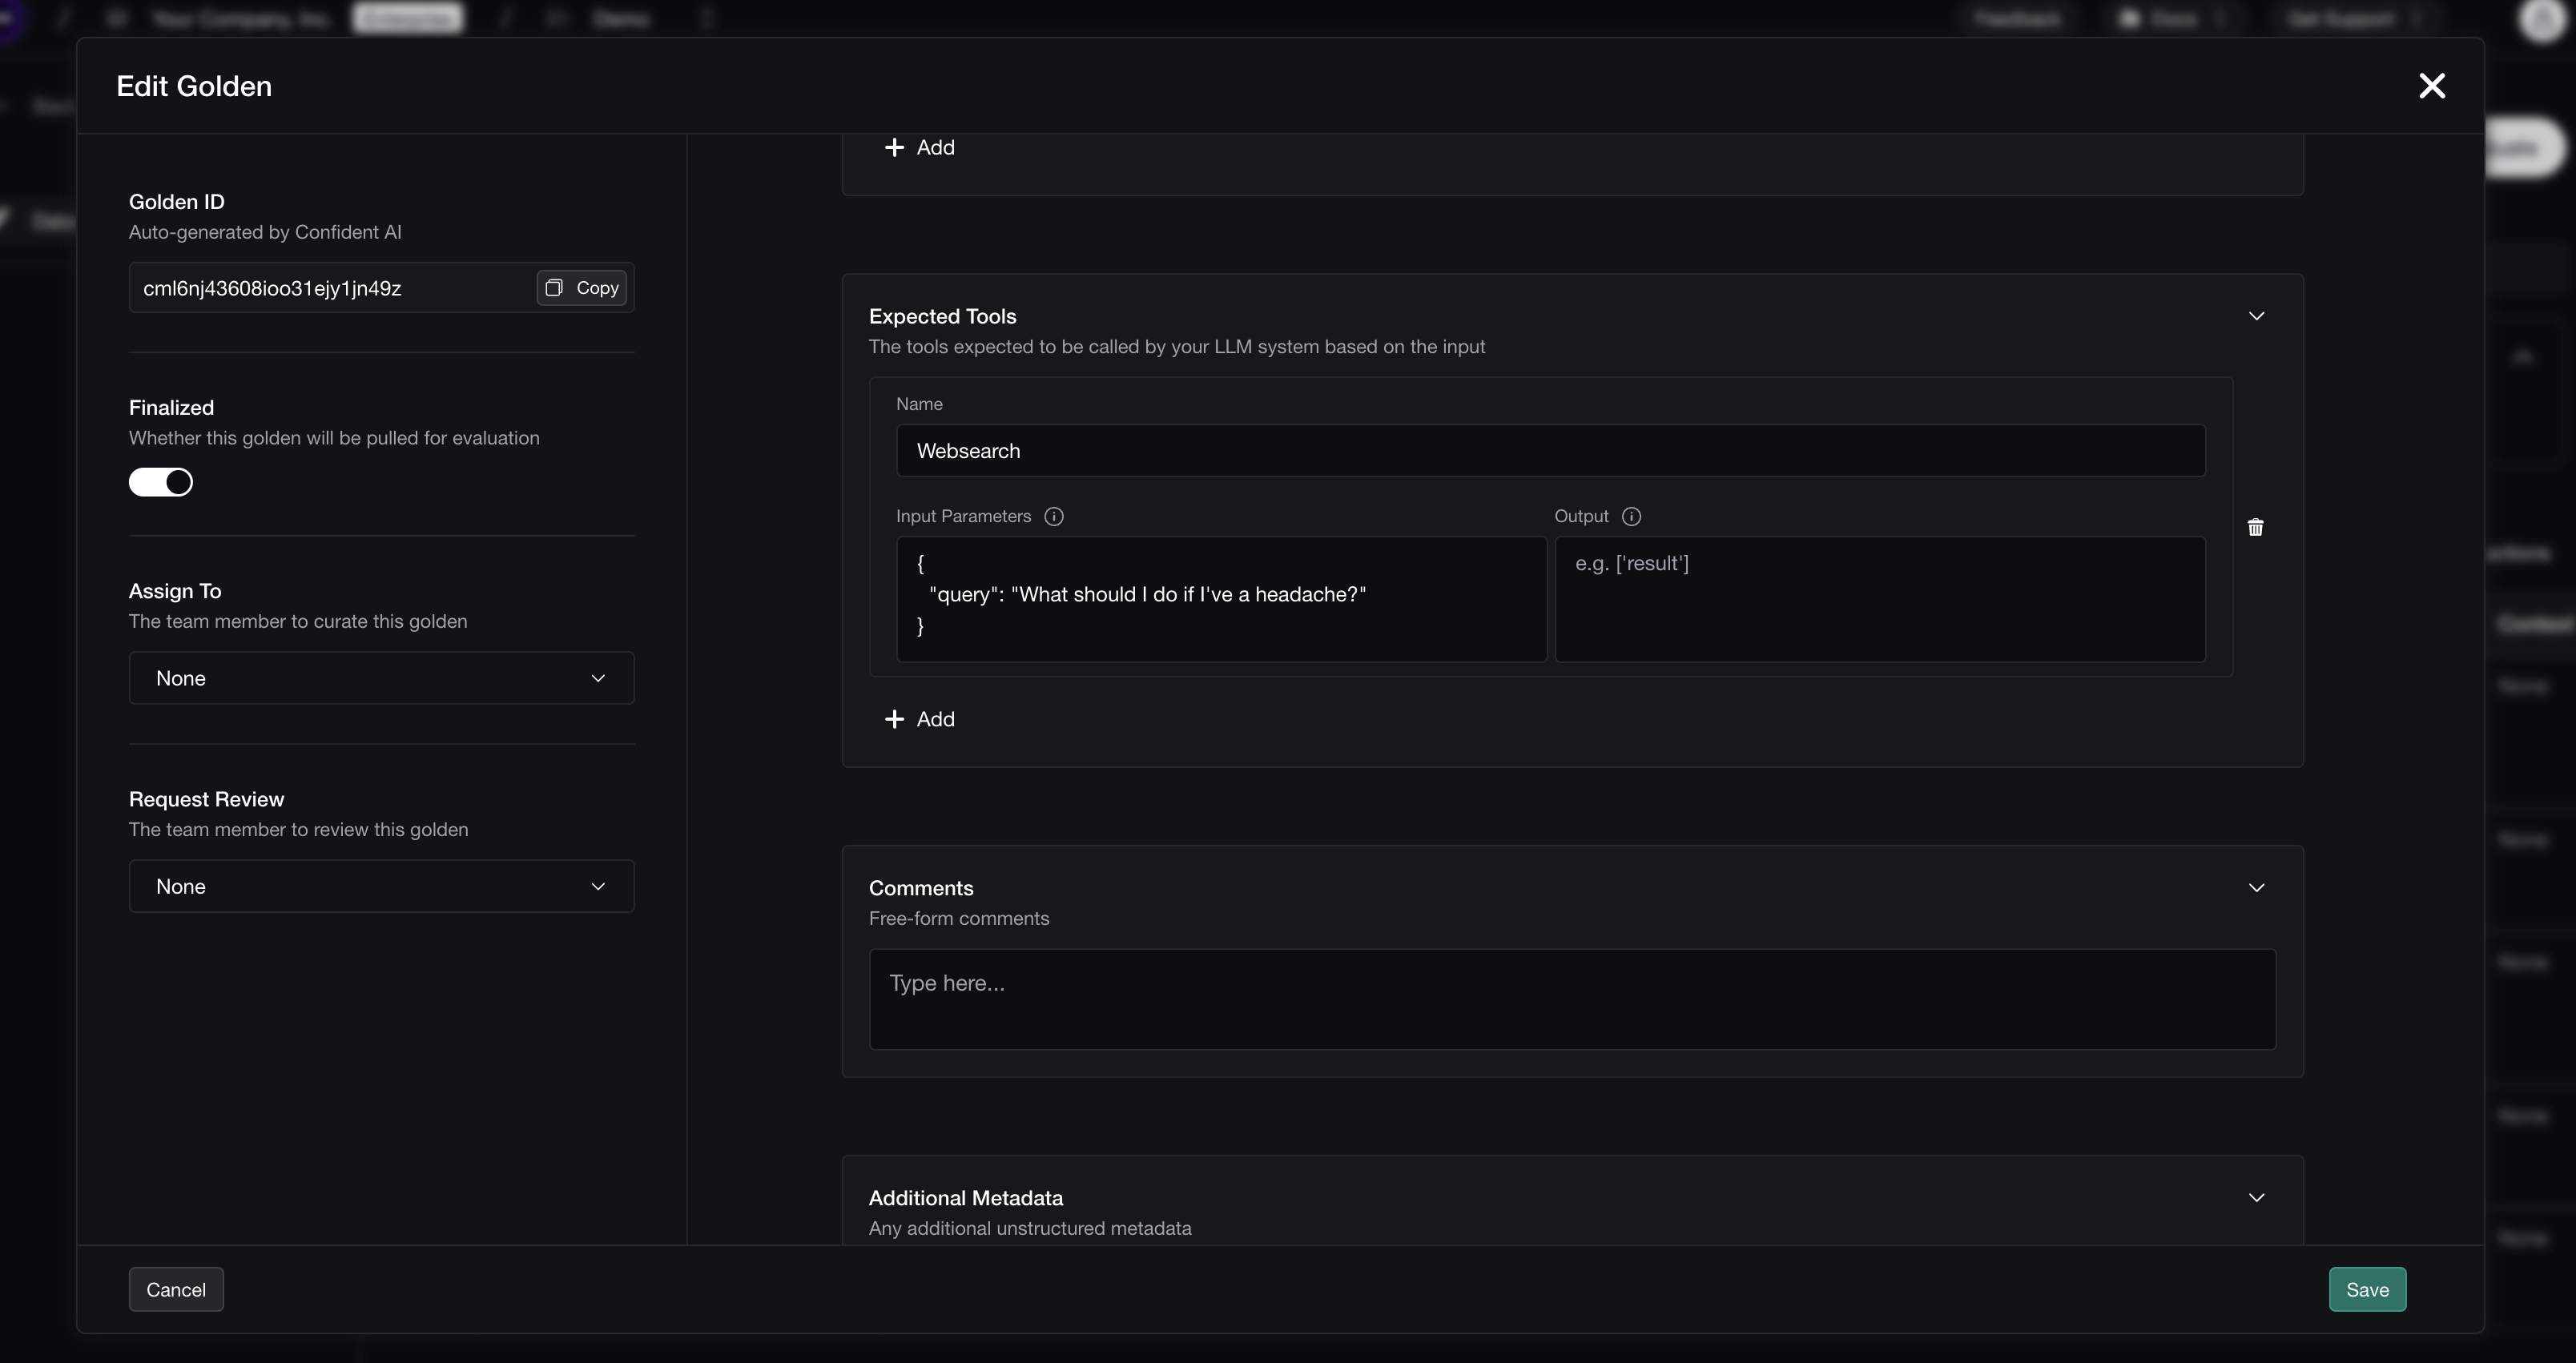Click 'Any additional unstructured metadata' text

[1030, 1228]
